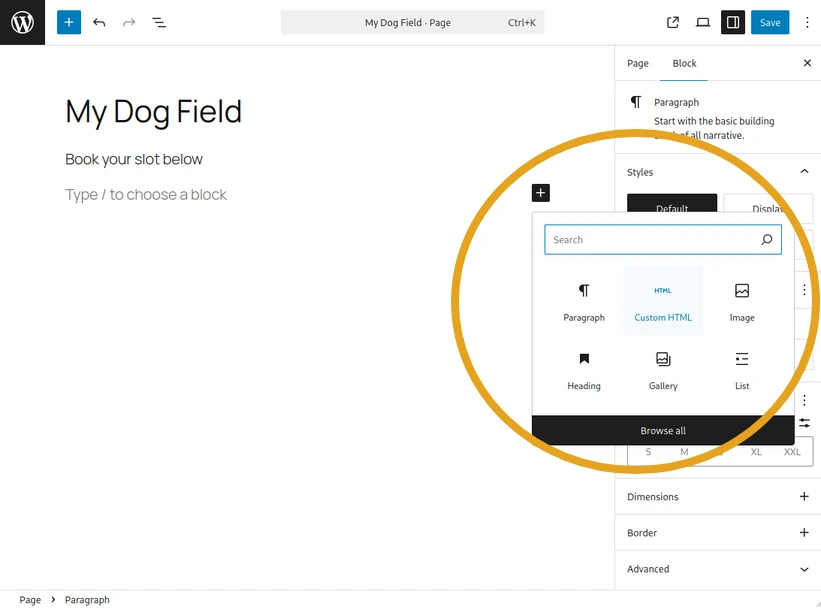Switch to the Page tab in the sidebar

(x=637, y=62)
